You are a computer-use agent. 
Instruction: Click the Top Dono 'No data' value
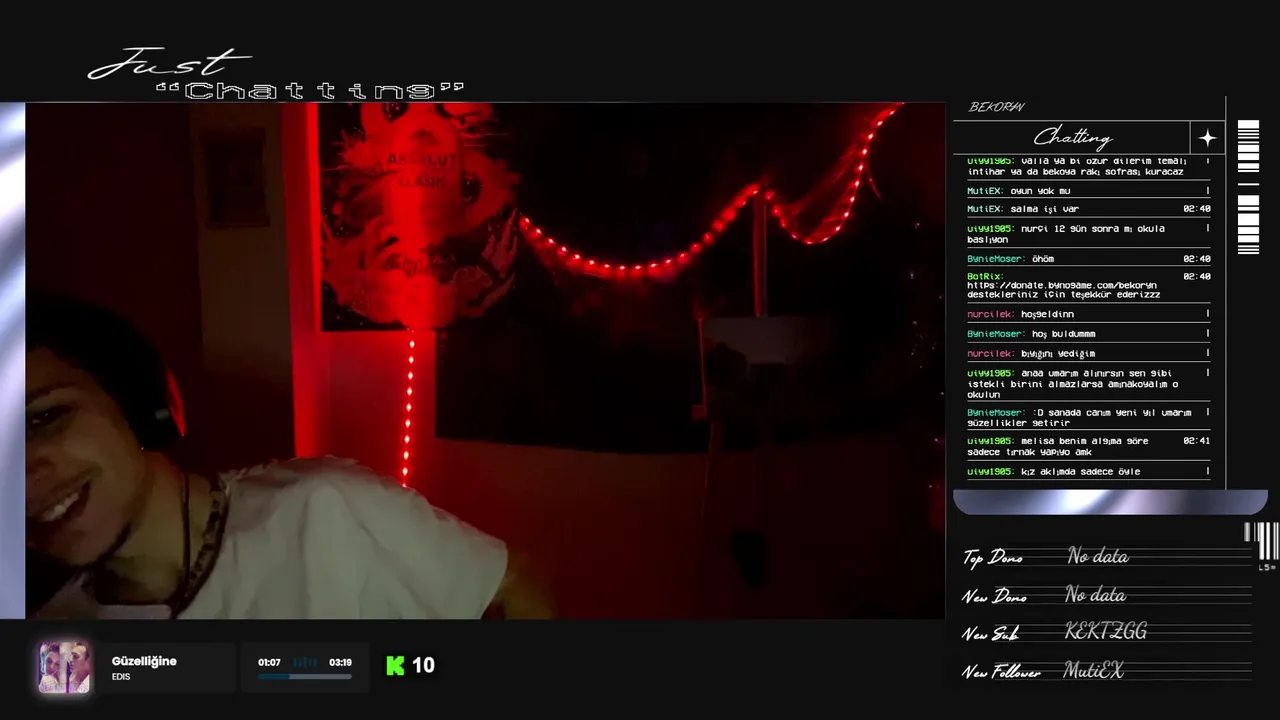[1098, 556]
